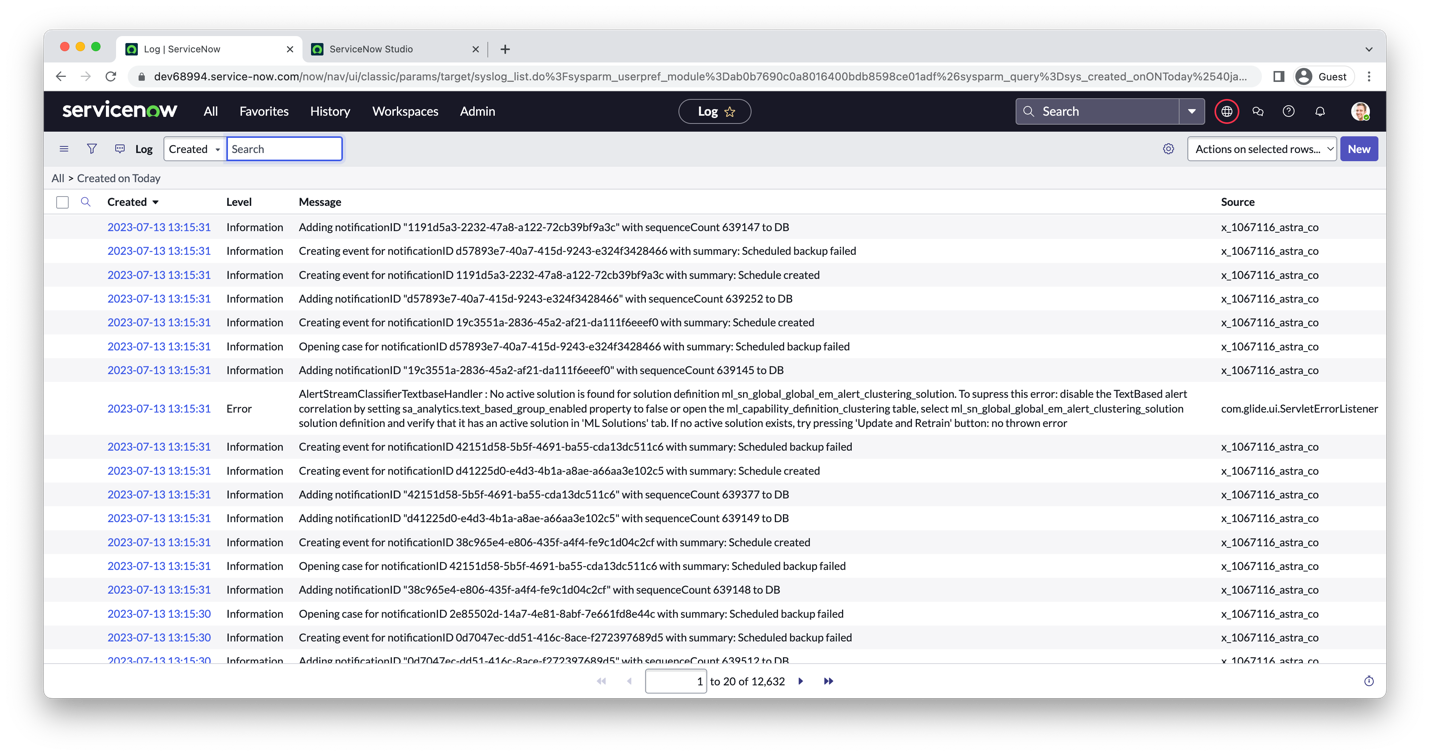Screen dimensions: 1430x756
Task: Click the page number input field
Action: (x=675, y=681)
